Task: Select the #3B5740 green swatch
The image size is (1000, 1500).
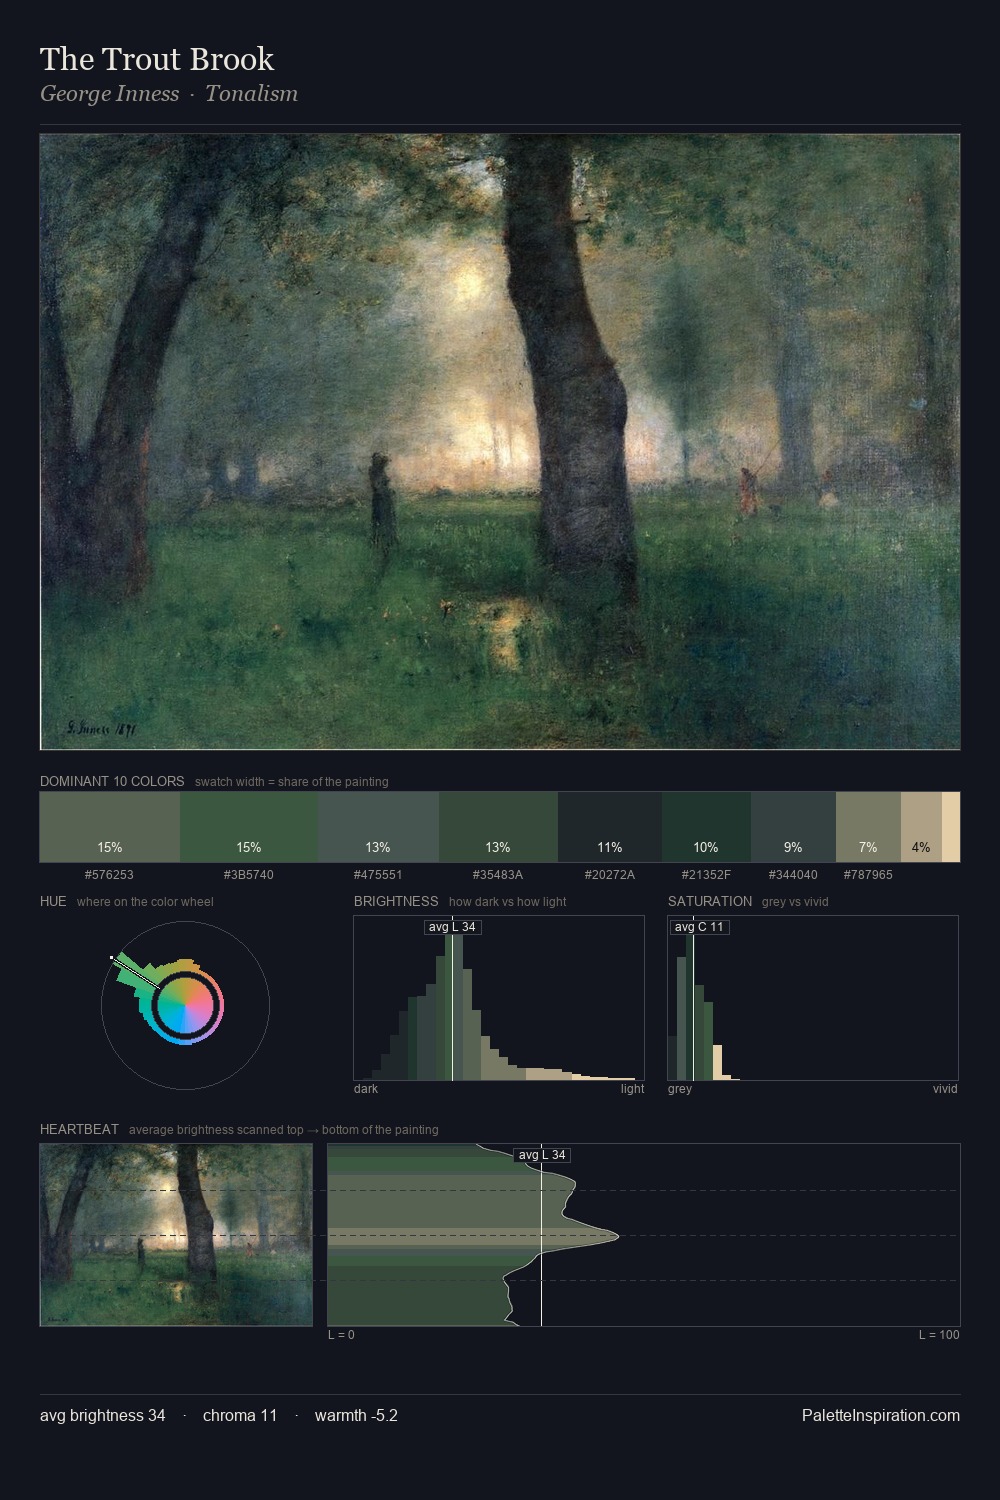Action: tap(249, 827)
